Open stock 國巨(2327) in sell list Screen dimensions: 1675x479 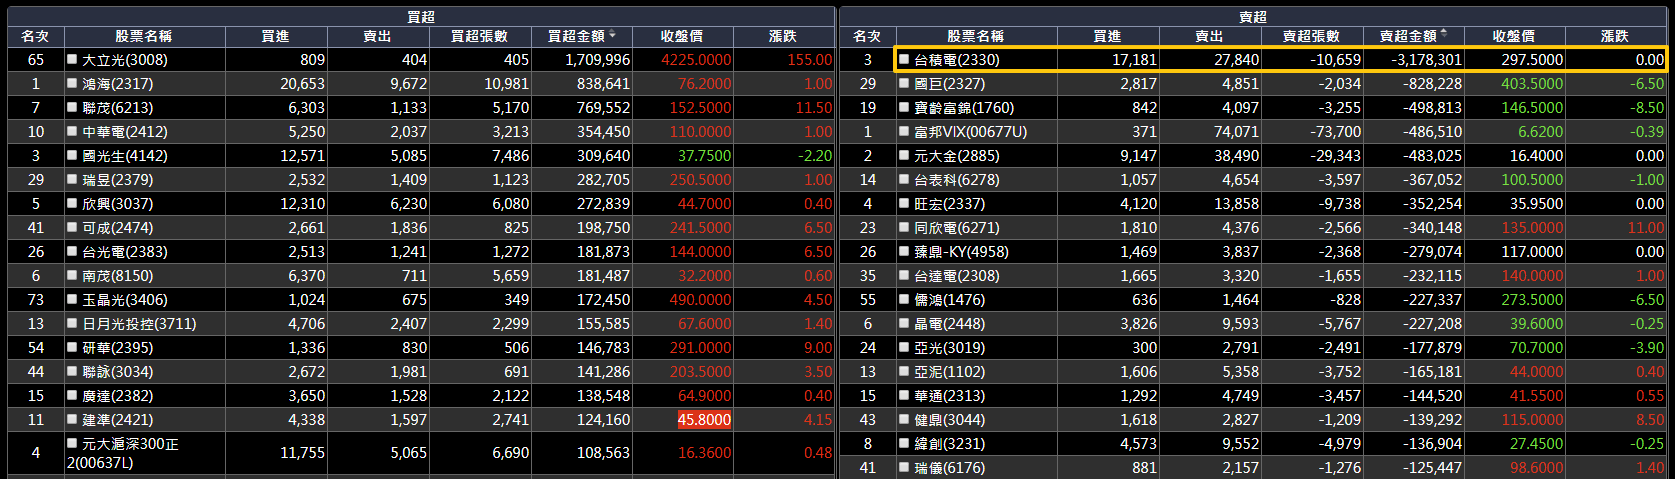click(x=949, y=84)
